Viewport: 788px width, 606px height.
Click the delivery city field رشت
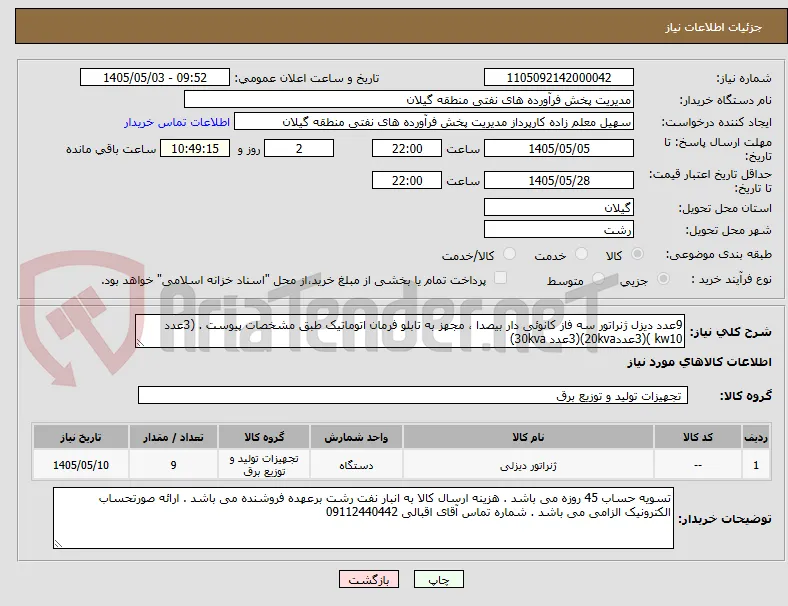558,229
